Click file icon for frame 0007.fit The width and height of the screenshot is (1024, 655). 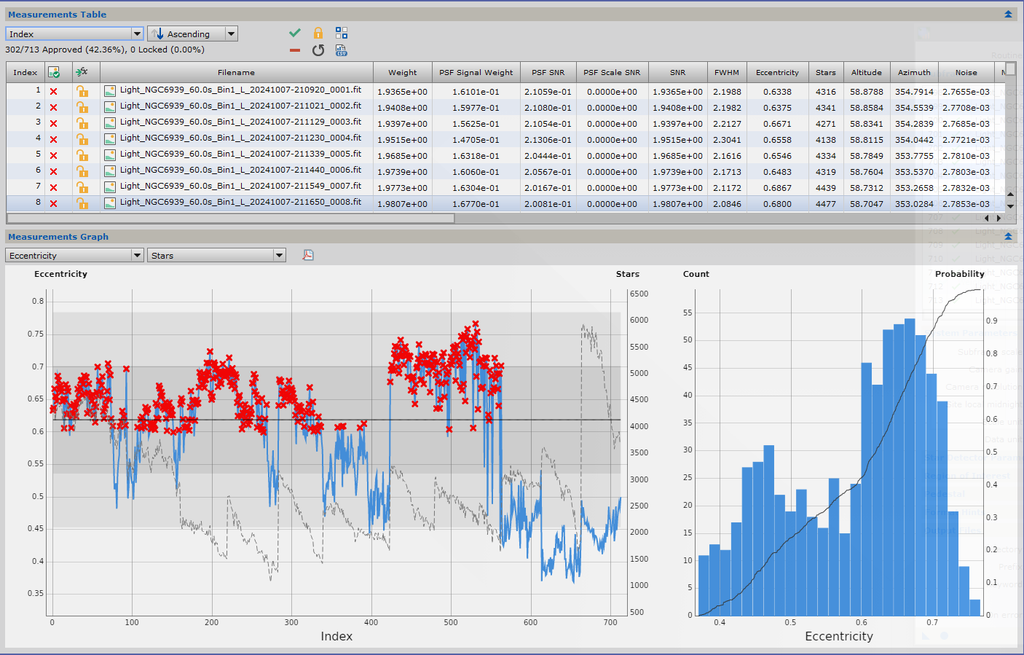point(110,187)
